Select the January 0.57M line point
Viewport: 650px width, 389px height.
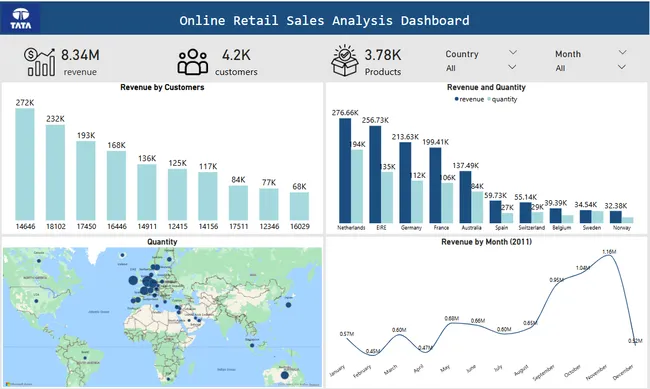pos(347,339)
